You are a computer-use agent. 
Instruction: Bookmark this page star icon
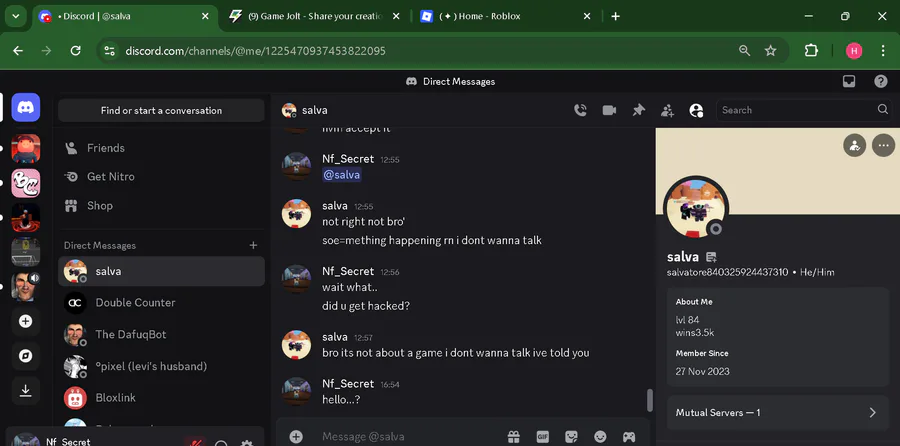pos(770,51)
